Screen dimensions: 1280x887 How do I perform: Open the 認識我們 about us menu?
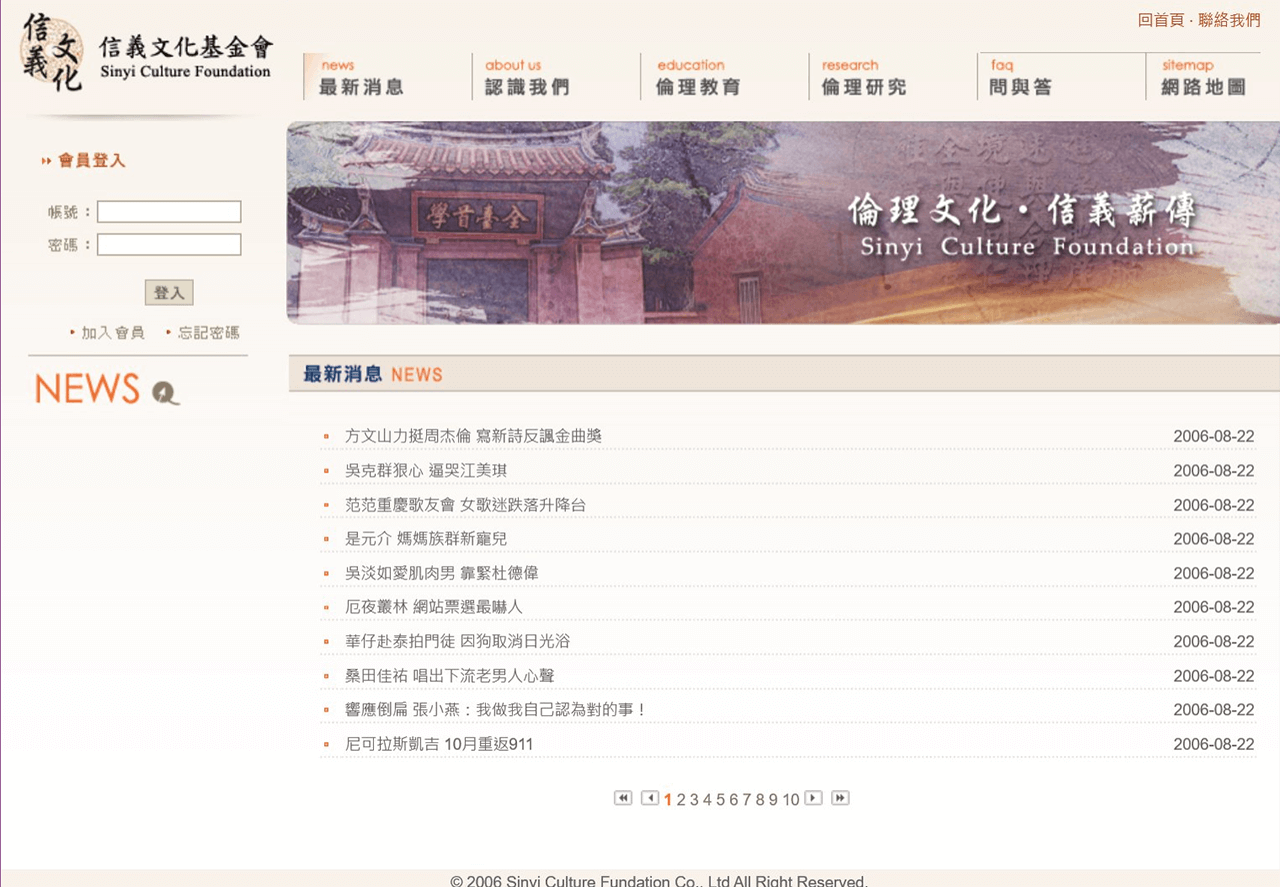click(x=527, y=77)
